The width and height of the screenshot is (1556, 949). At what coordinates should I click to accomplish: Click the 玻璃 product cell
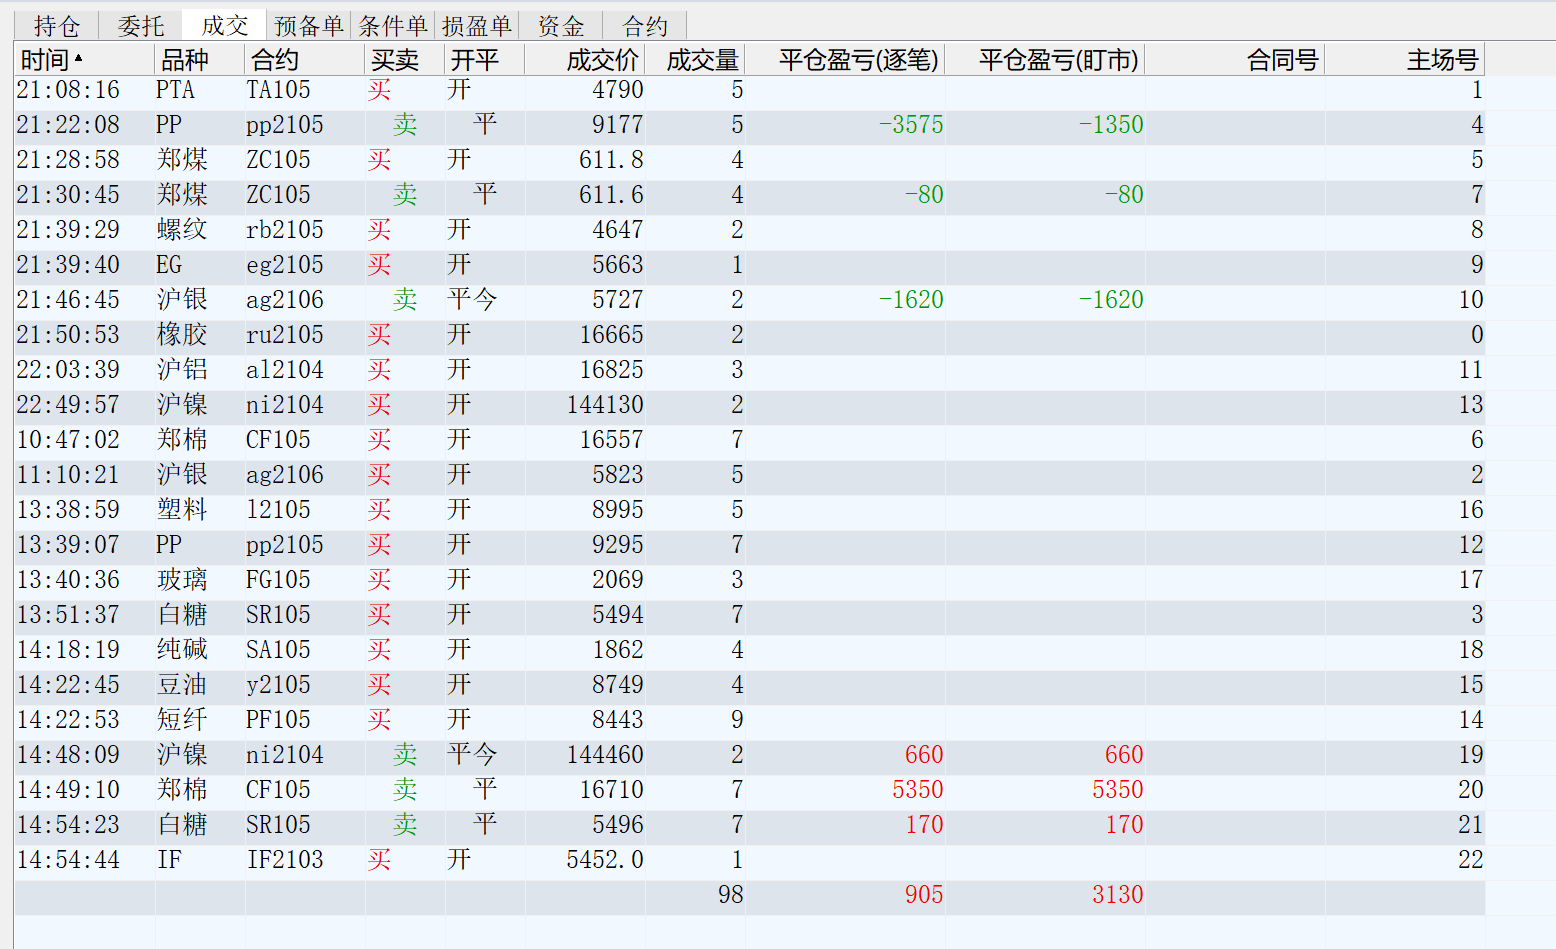182,580
